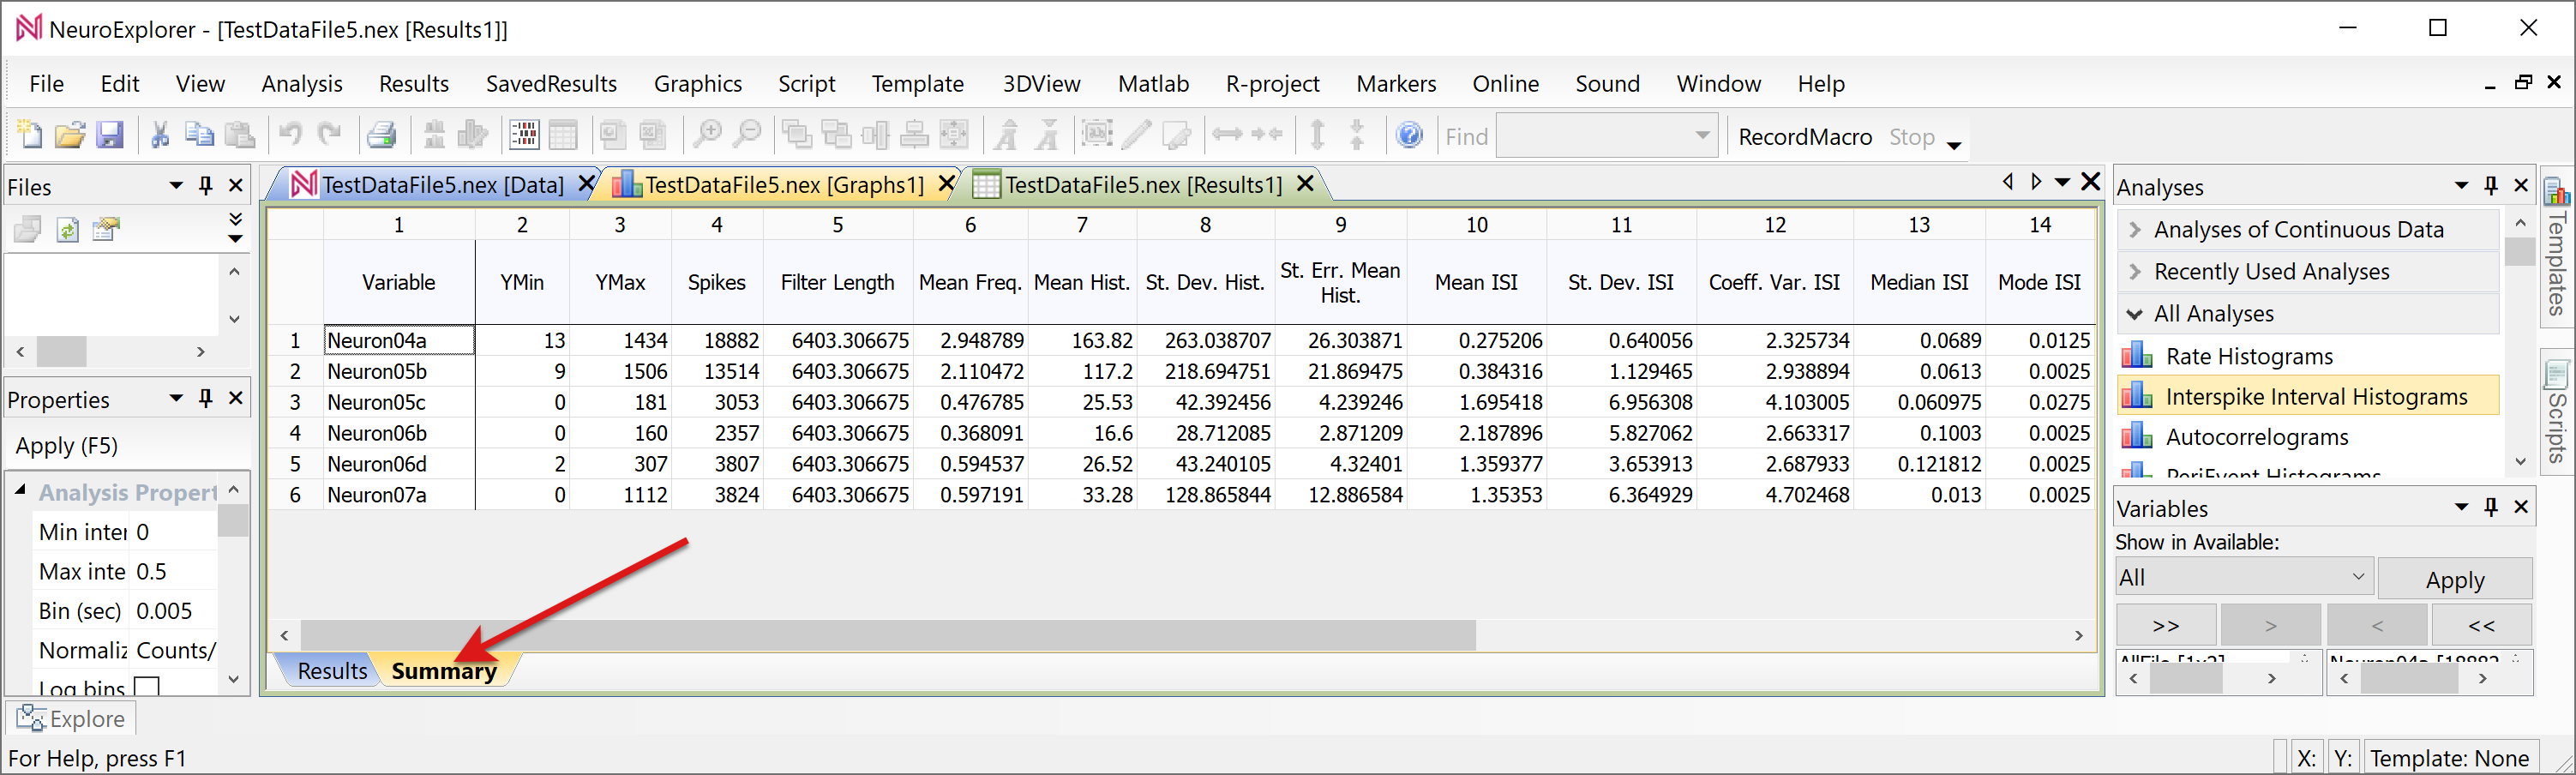Save the file with the floppy disk icon
This screenshot has width=2576, height=775.
(x=109, y=135)
